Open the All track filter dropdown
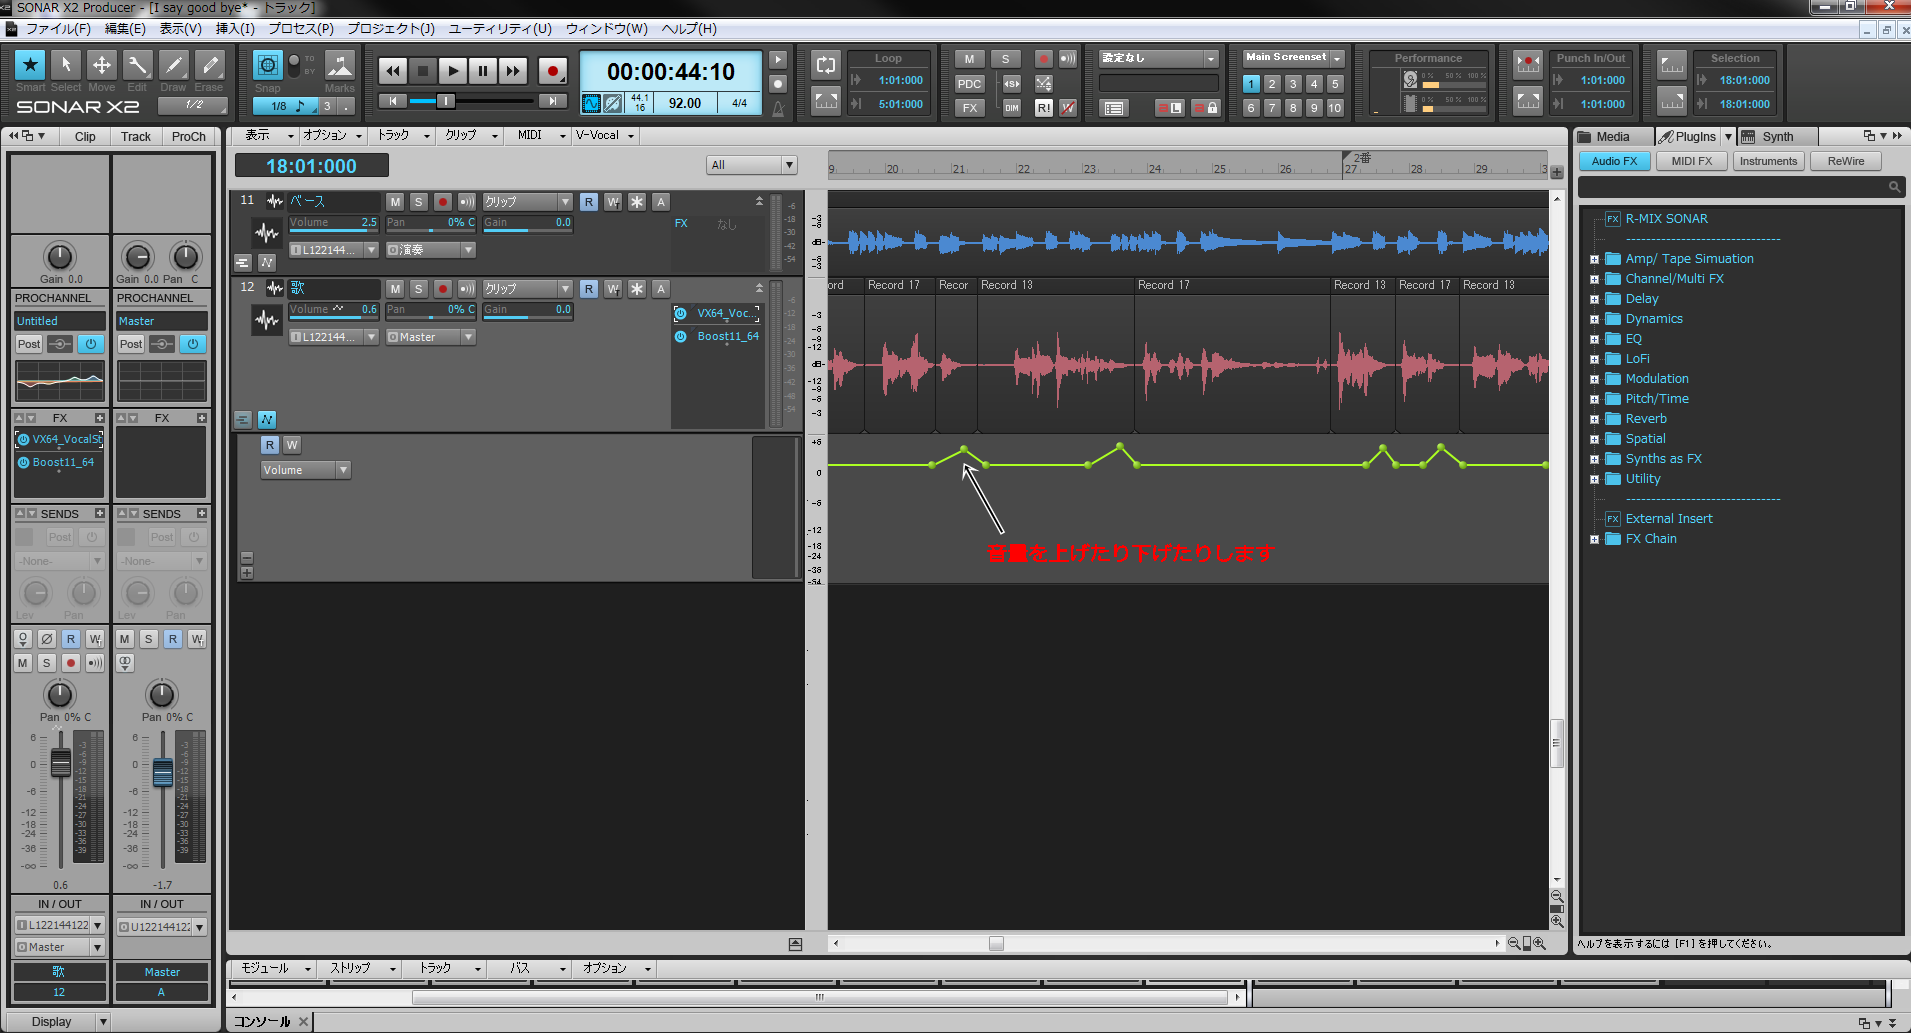Image resolution: width=1911 pixels, height=1033 pixels. (x=752, y=165)
